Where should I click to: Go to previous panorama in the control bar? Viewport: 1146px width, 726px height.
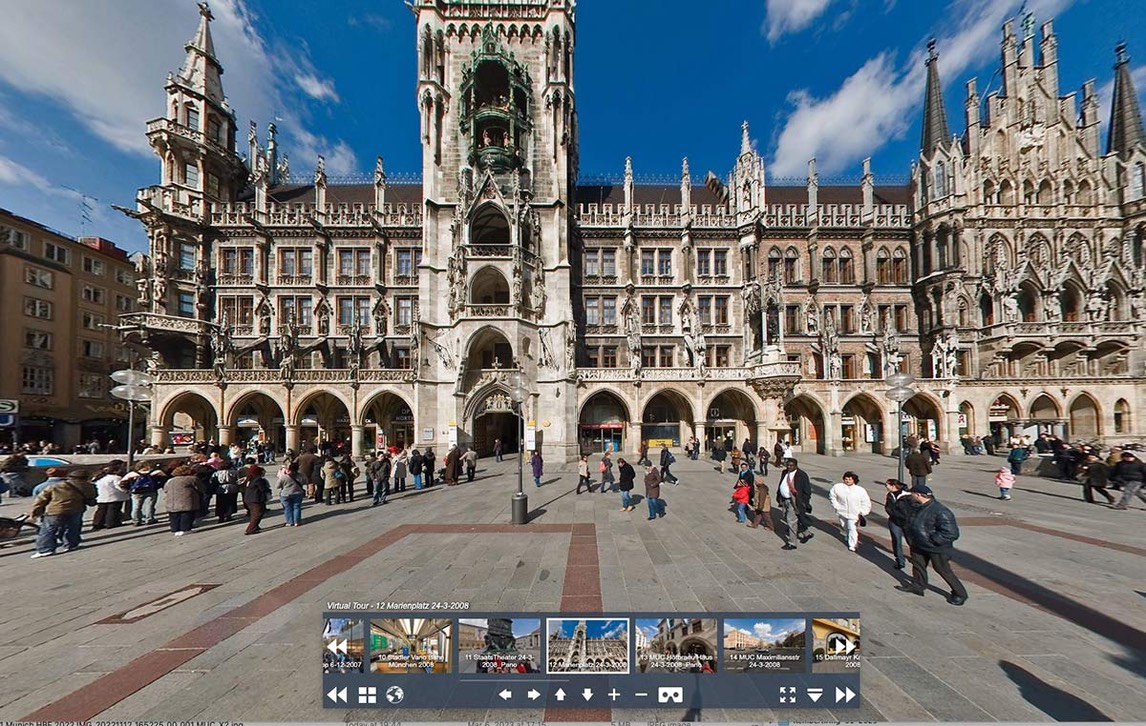click(x=338, y=694)
